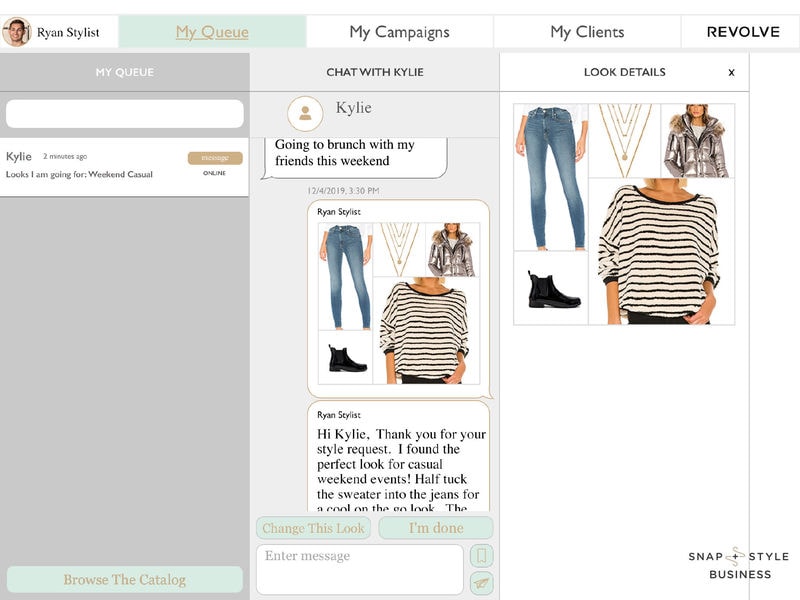
Task: Click the Kylie name in chat header
Action: click(354, 108)
